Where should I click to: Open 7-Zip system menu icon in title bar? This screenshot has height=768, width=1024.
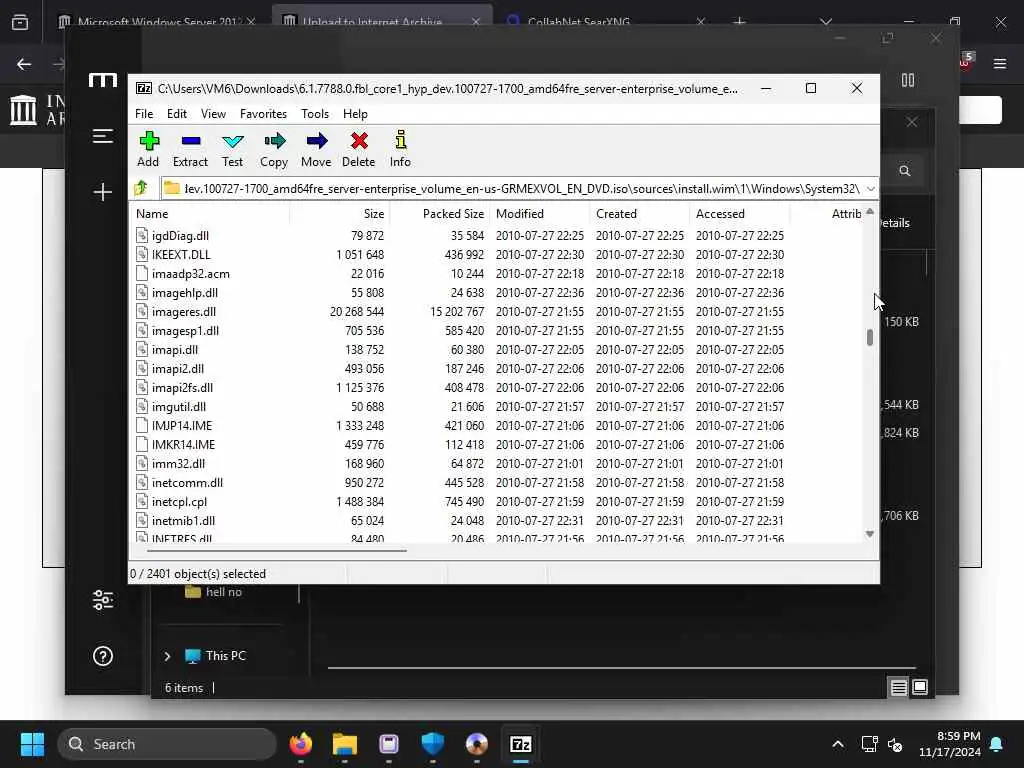pyautogui.click(x=144, y=89)
